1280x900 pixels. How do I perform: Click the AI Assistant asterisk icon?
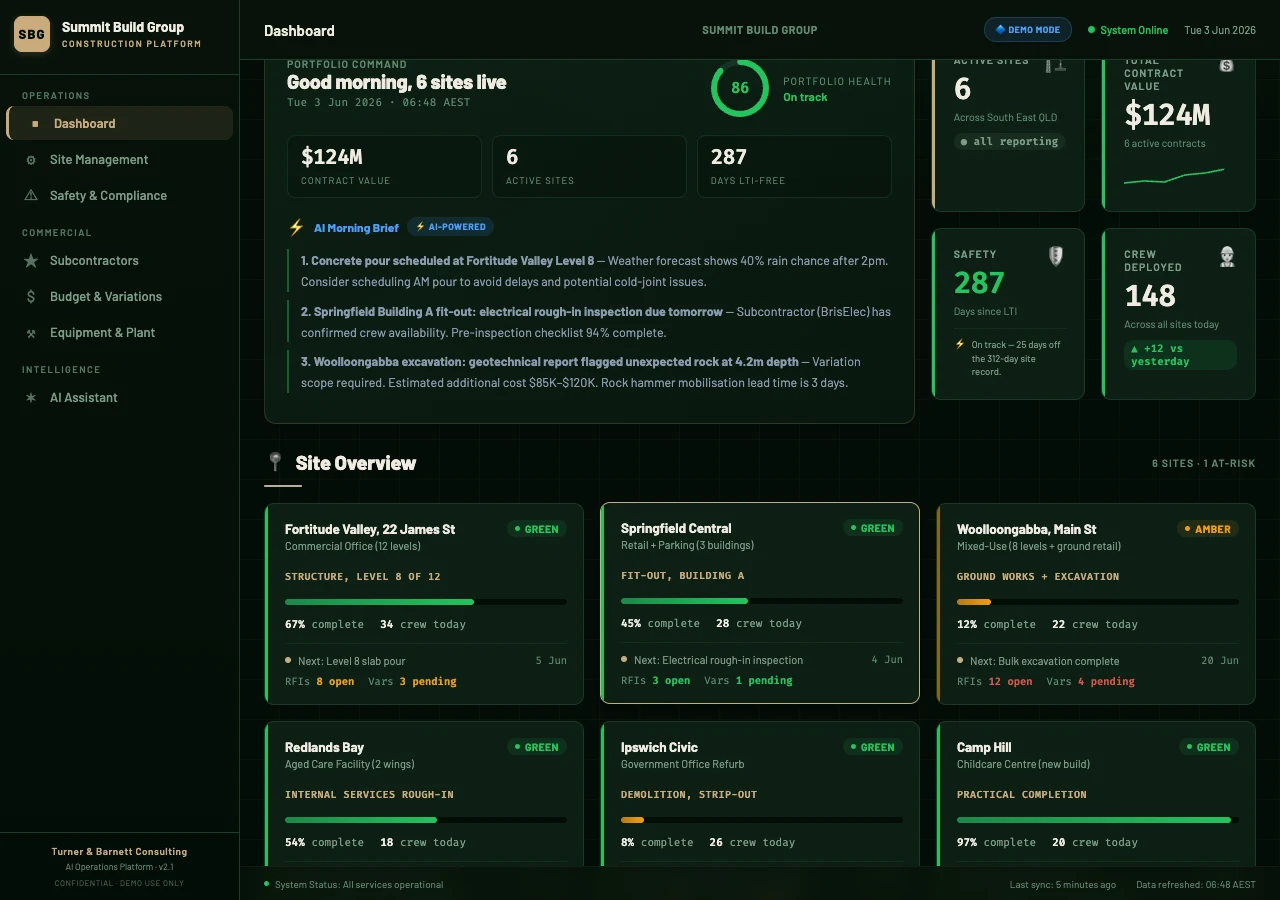tap(31, 398)
